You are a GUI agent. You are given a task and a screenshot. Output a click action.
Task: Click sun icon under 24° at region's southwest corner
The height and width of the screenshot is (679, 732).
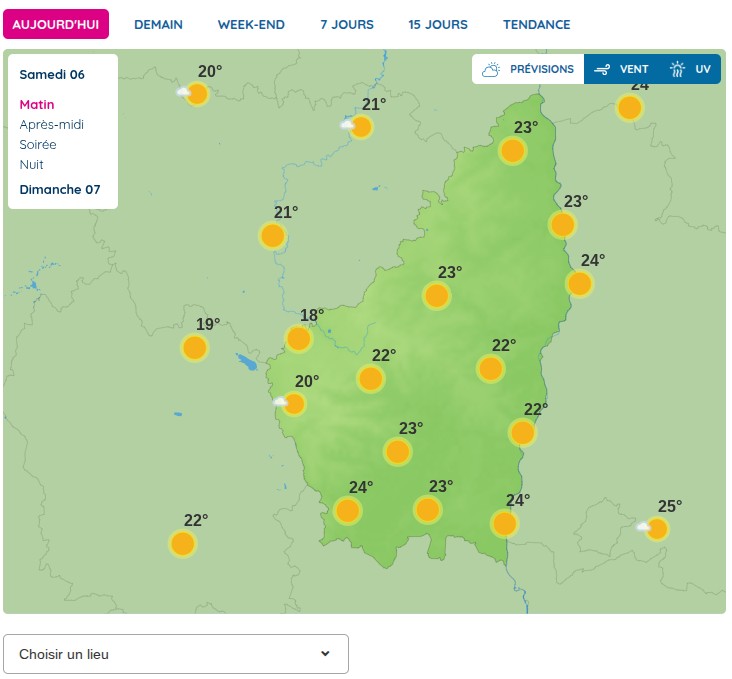[x=347, y=510]
